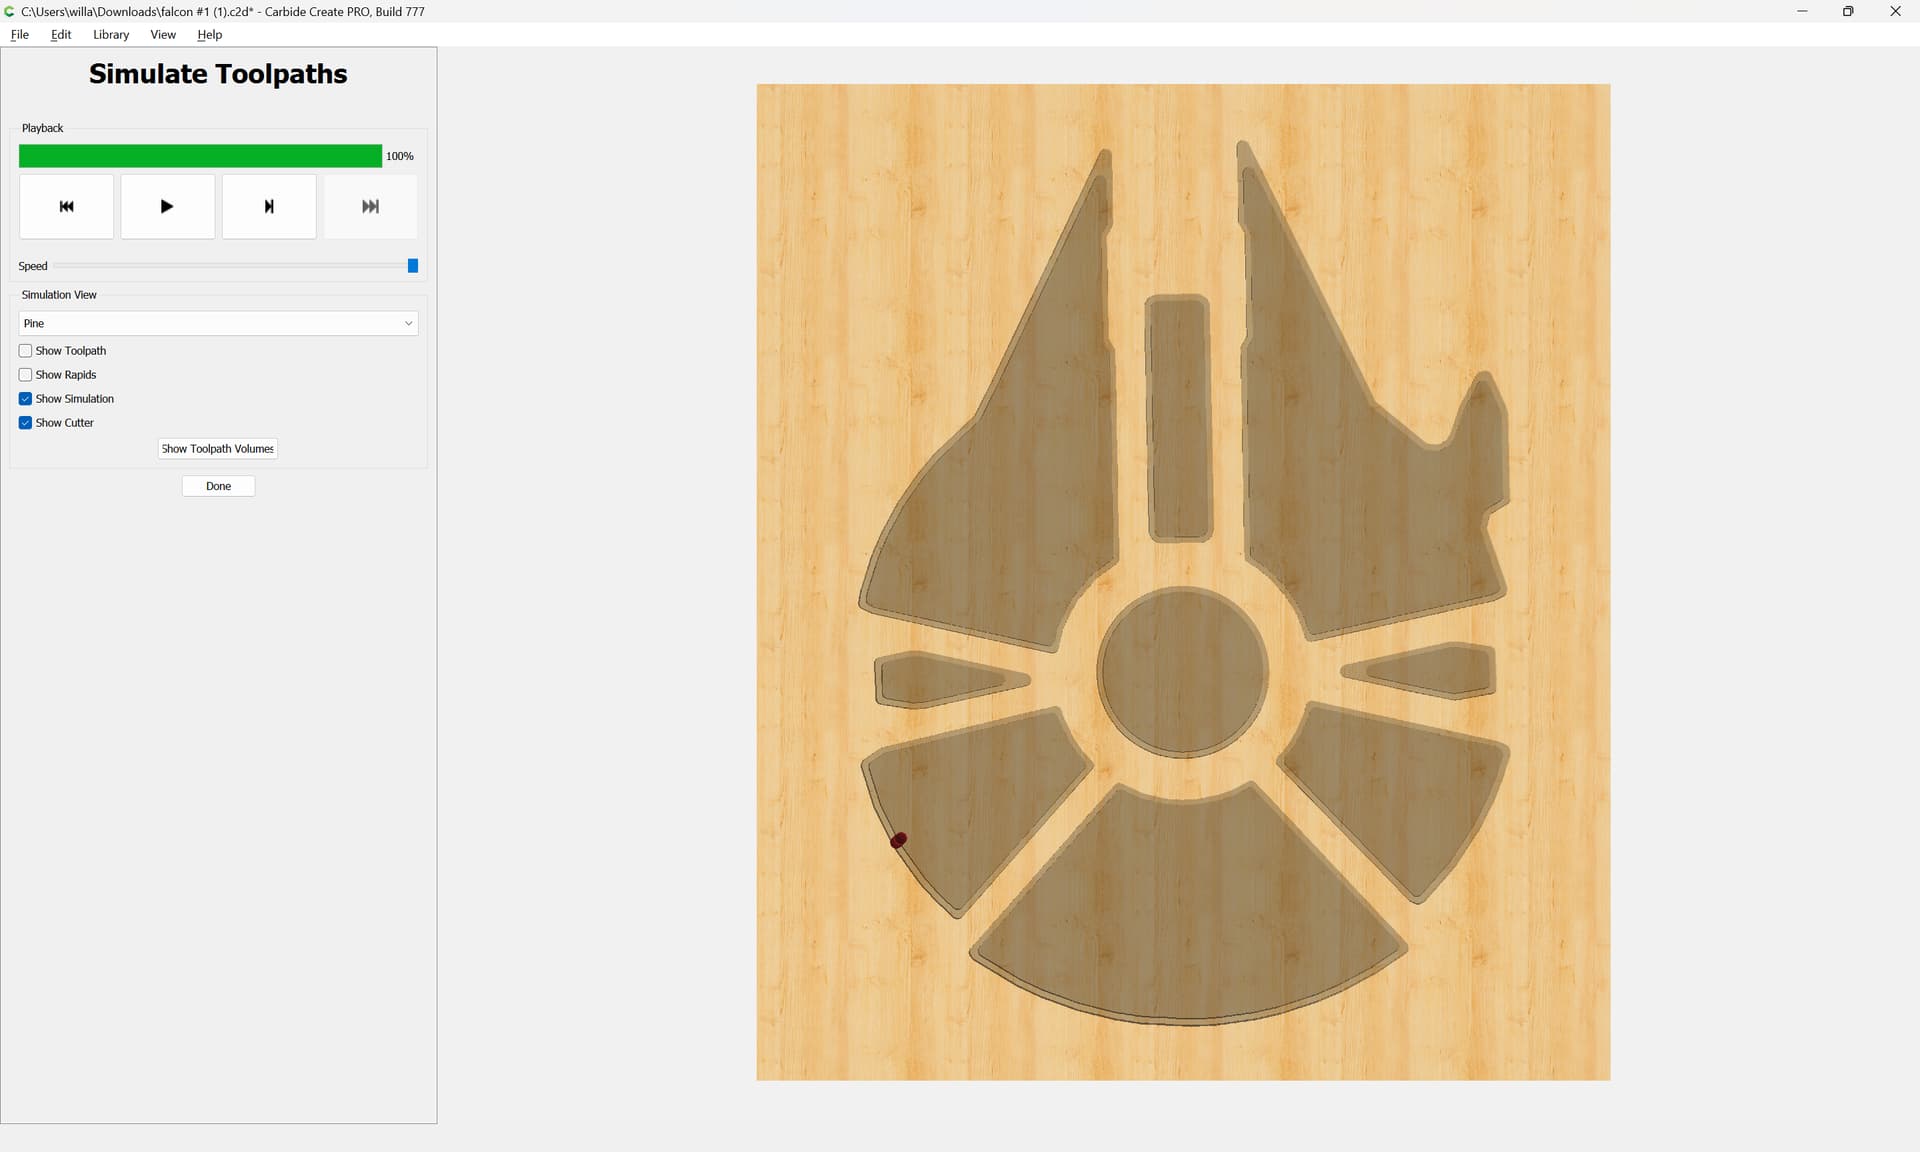Screen dimensions: 1920x1152
Task: Restore down the window
Action: coord(1848,12)
